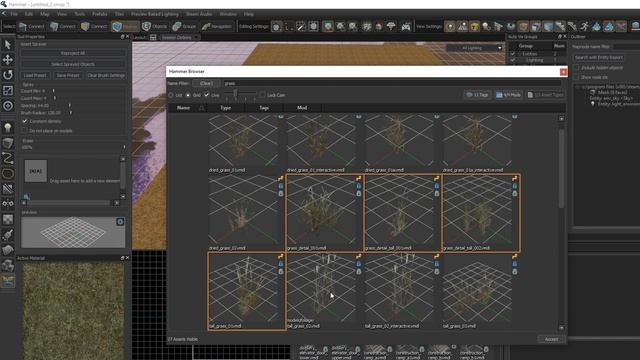Toggle the Entities group visibility checkmark
The width and height of the screenshot is (640, 360).
[513, 53]
